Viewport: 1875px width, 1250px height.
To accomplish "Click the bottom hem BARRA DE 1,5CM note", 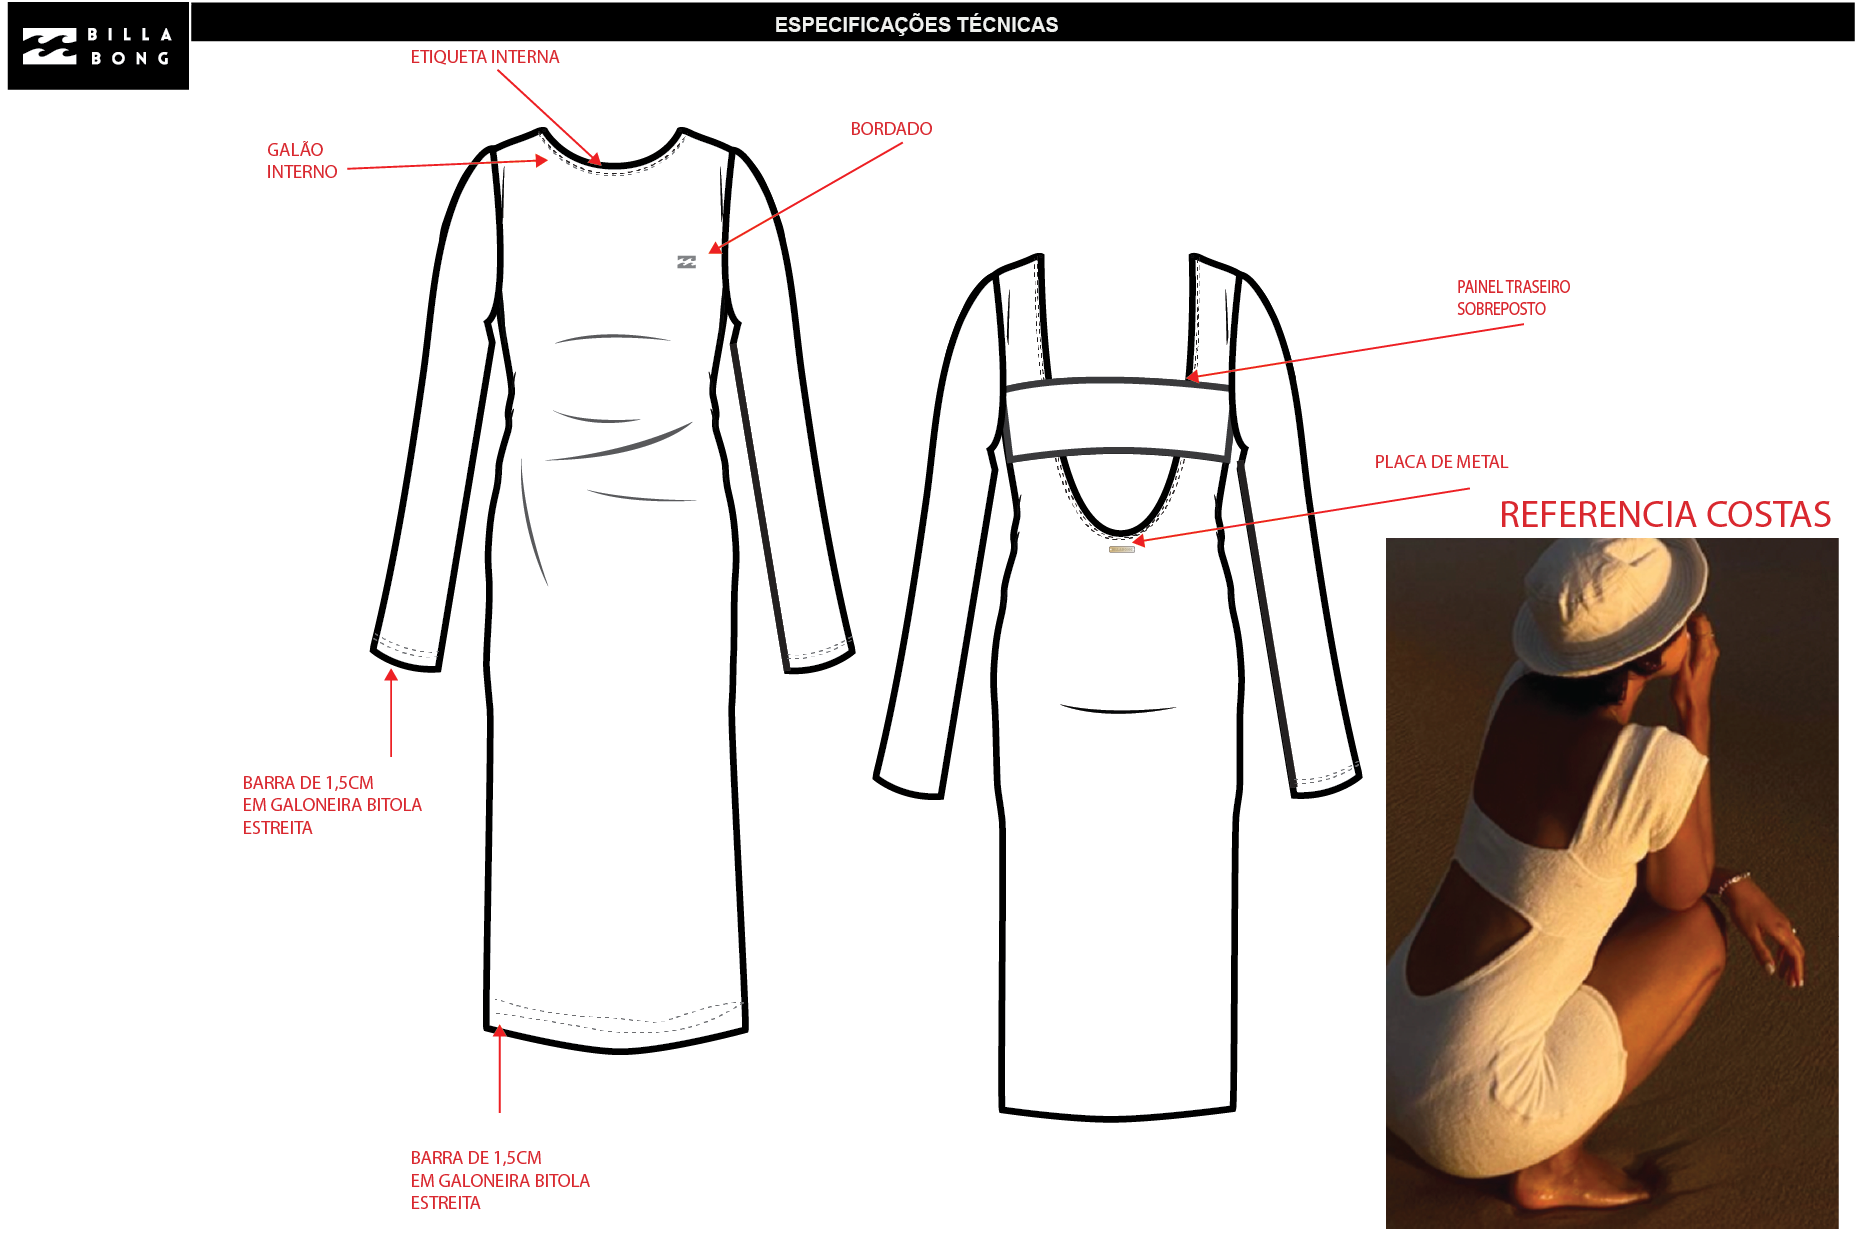I will (500, 1180).
